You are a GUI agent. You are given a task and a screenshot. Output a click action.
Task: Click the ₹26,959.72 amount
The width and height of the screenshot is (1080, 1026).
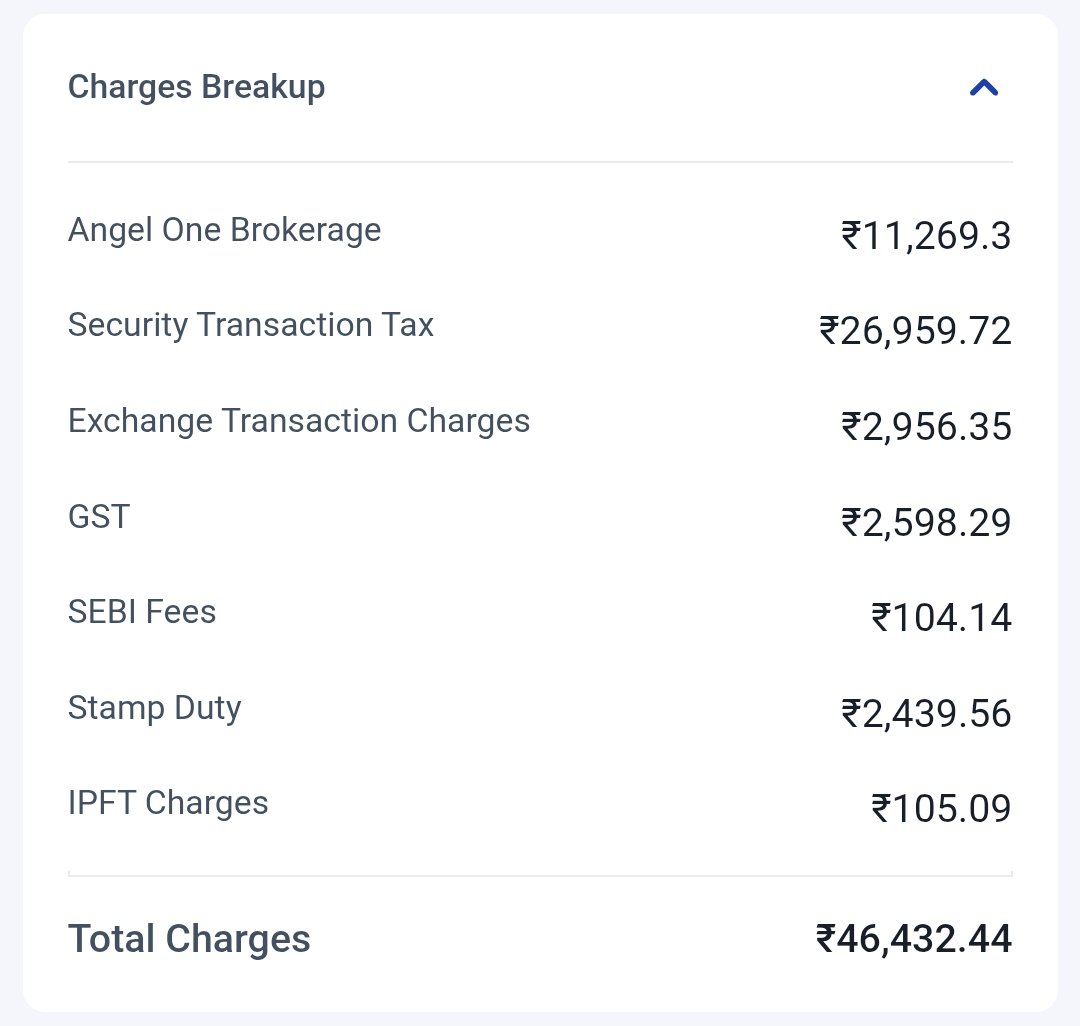[915, 331]
